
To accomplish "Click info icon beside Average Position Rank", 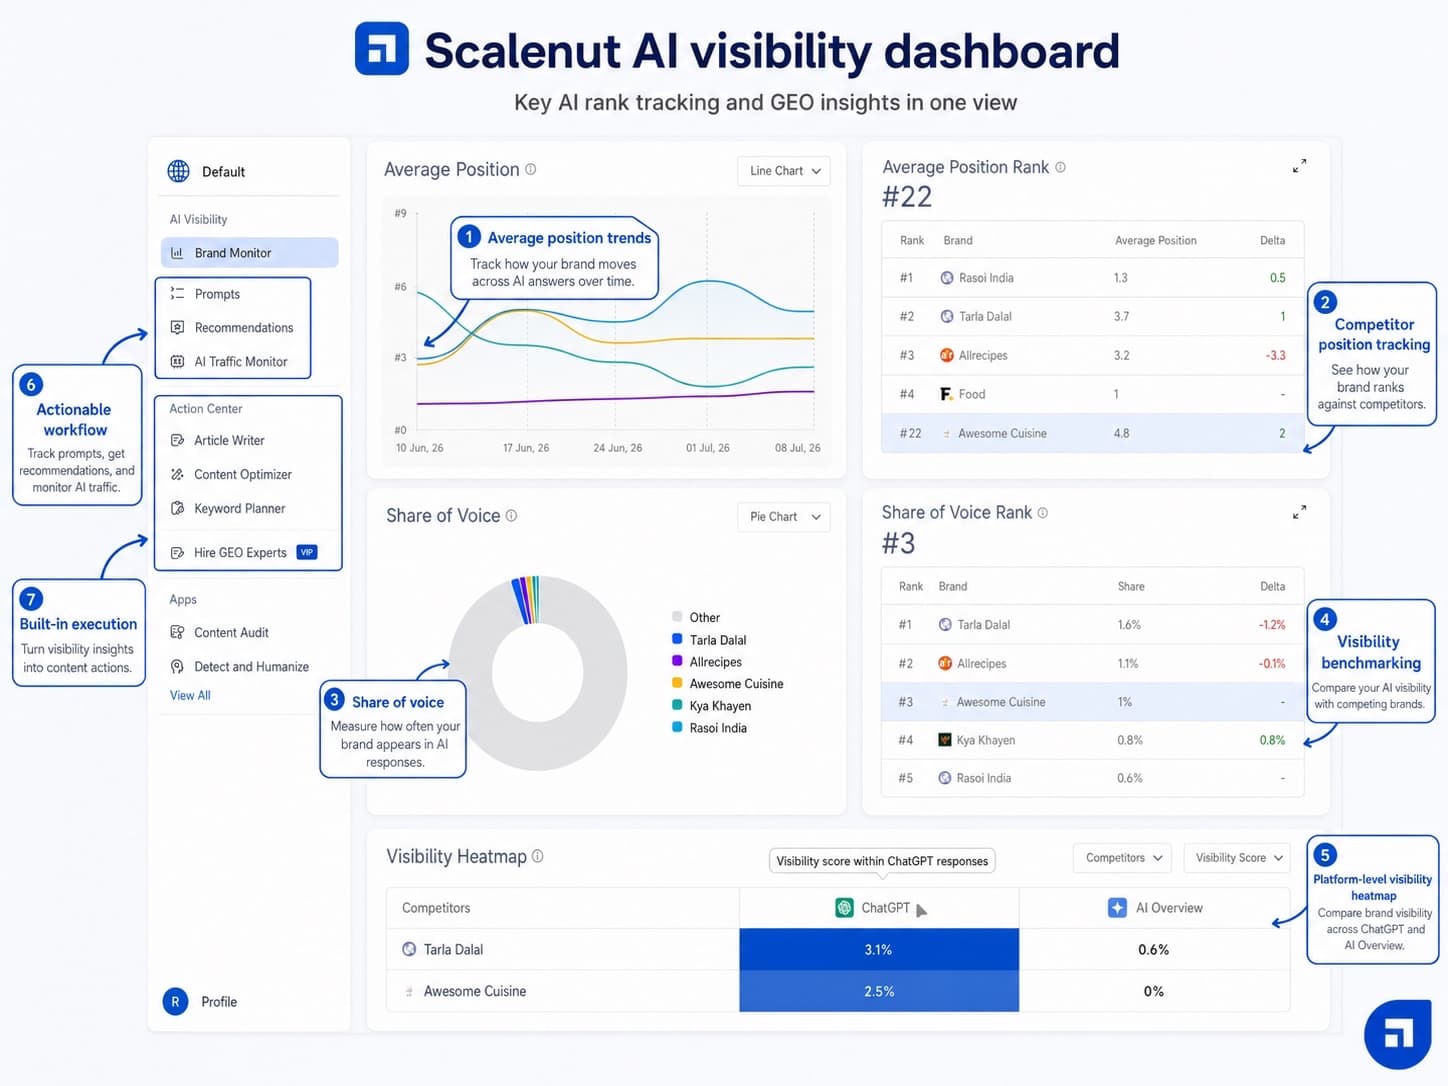I will [1060, 167].
